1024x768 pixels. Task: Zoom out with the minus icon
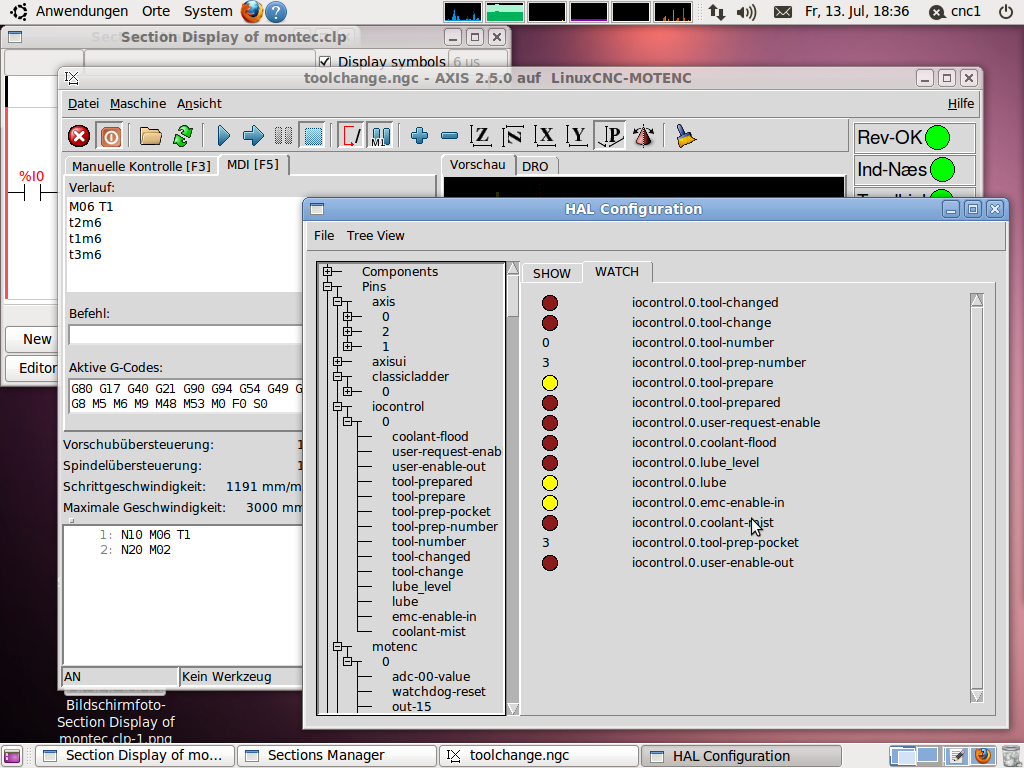449,136
